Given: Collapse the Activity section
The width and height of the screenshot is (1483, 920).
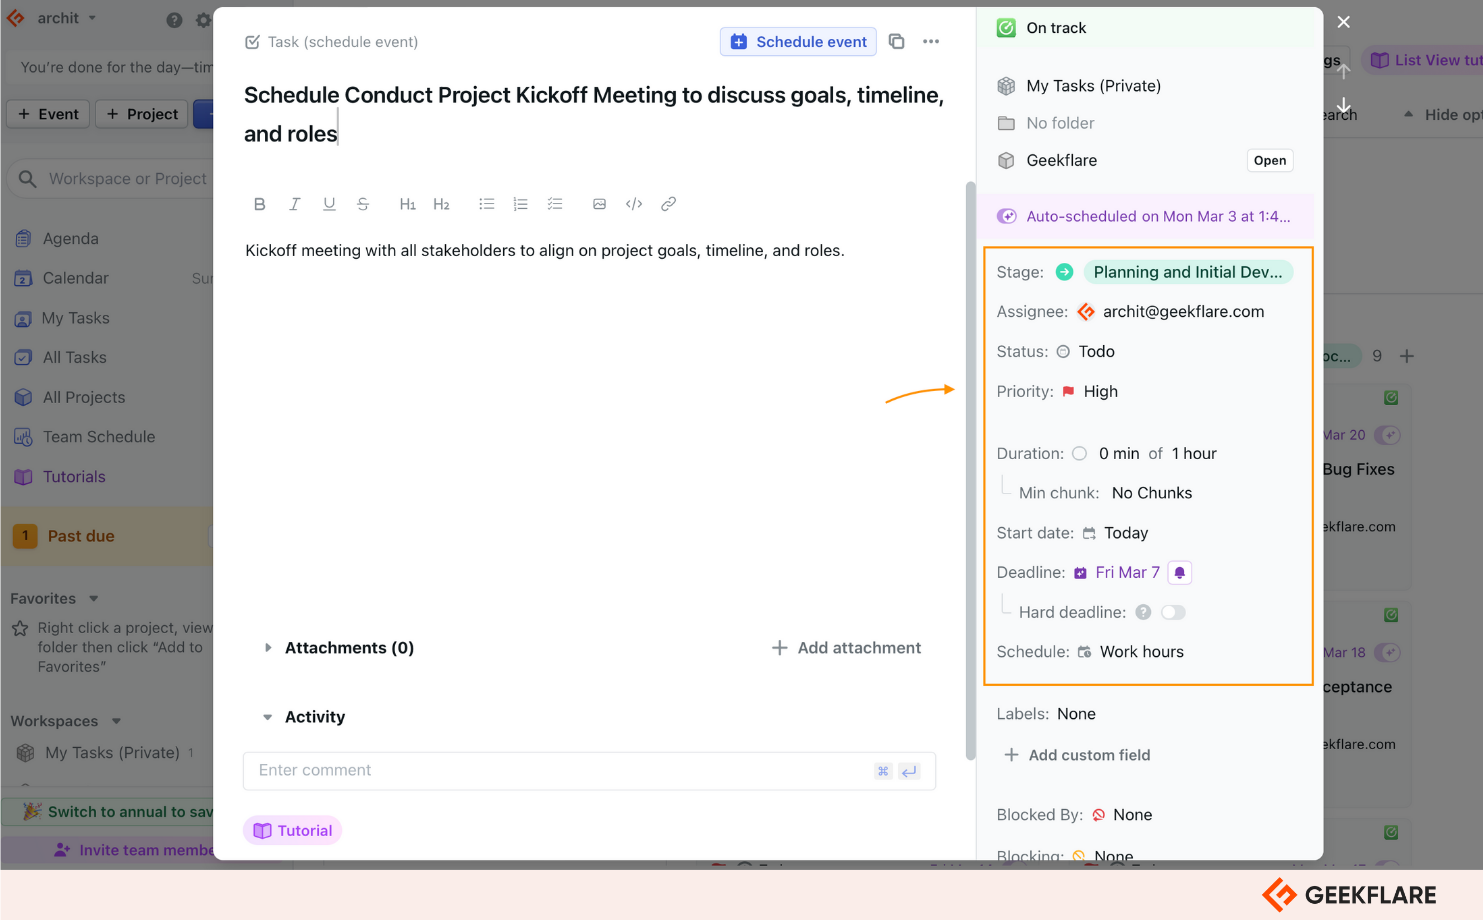Looking at the screenshot, I should 267,717.
